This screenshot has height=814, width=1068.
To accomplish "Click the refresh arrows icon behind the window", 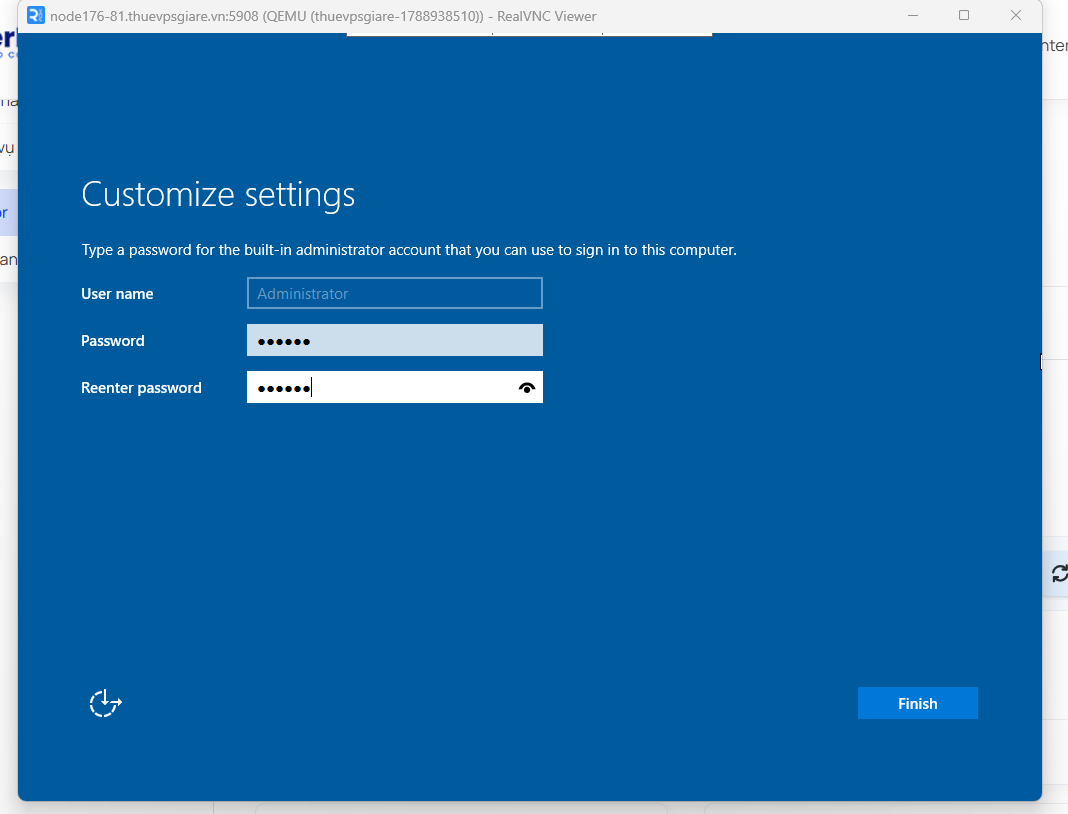I will point(1059,574).
